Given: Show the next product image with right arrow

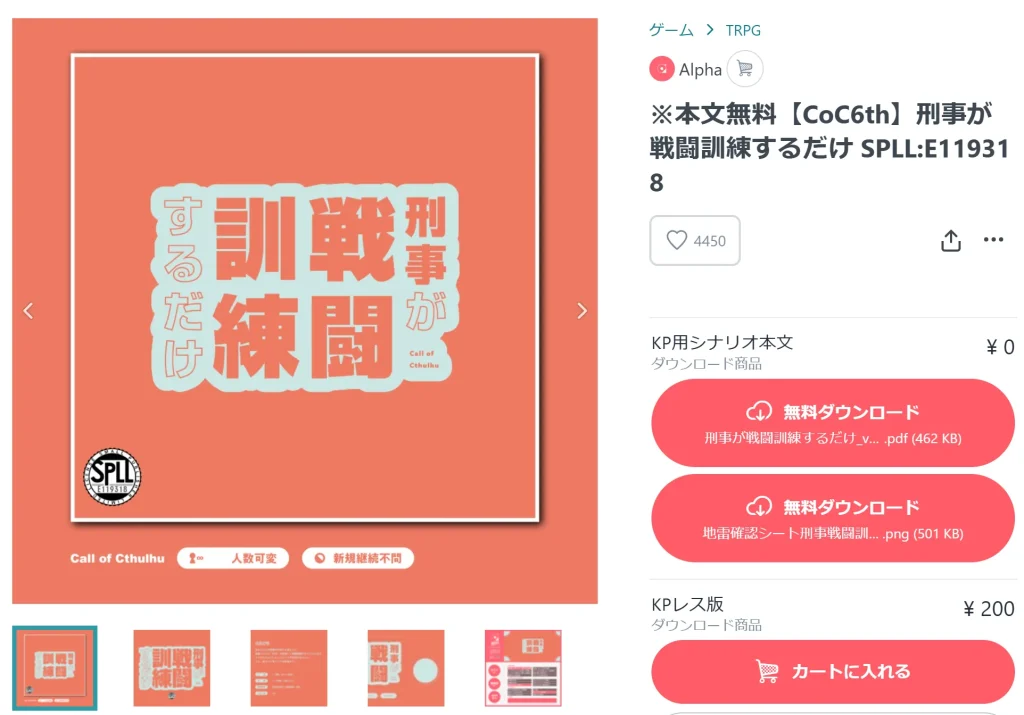Looking at the screenshot, I should pyautogui.click(x=581, y=311).
